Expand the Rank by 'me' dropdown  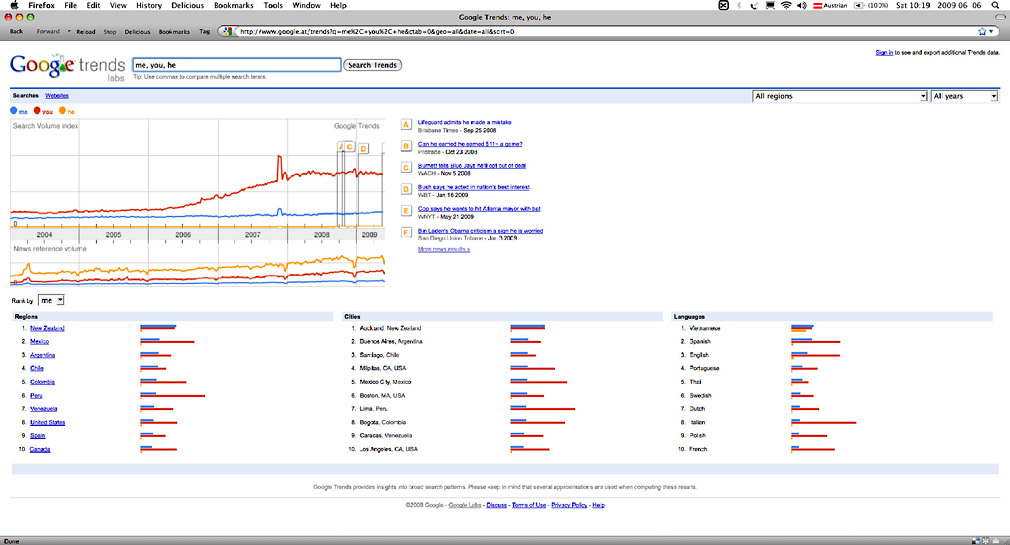(x=51, y=300)
